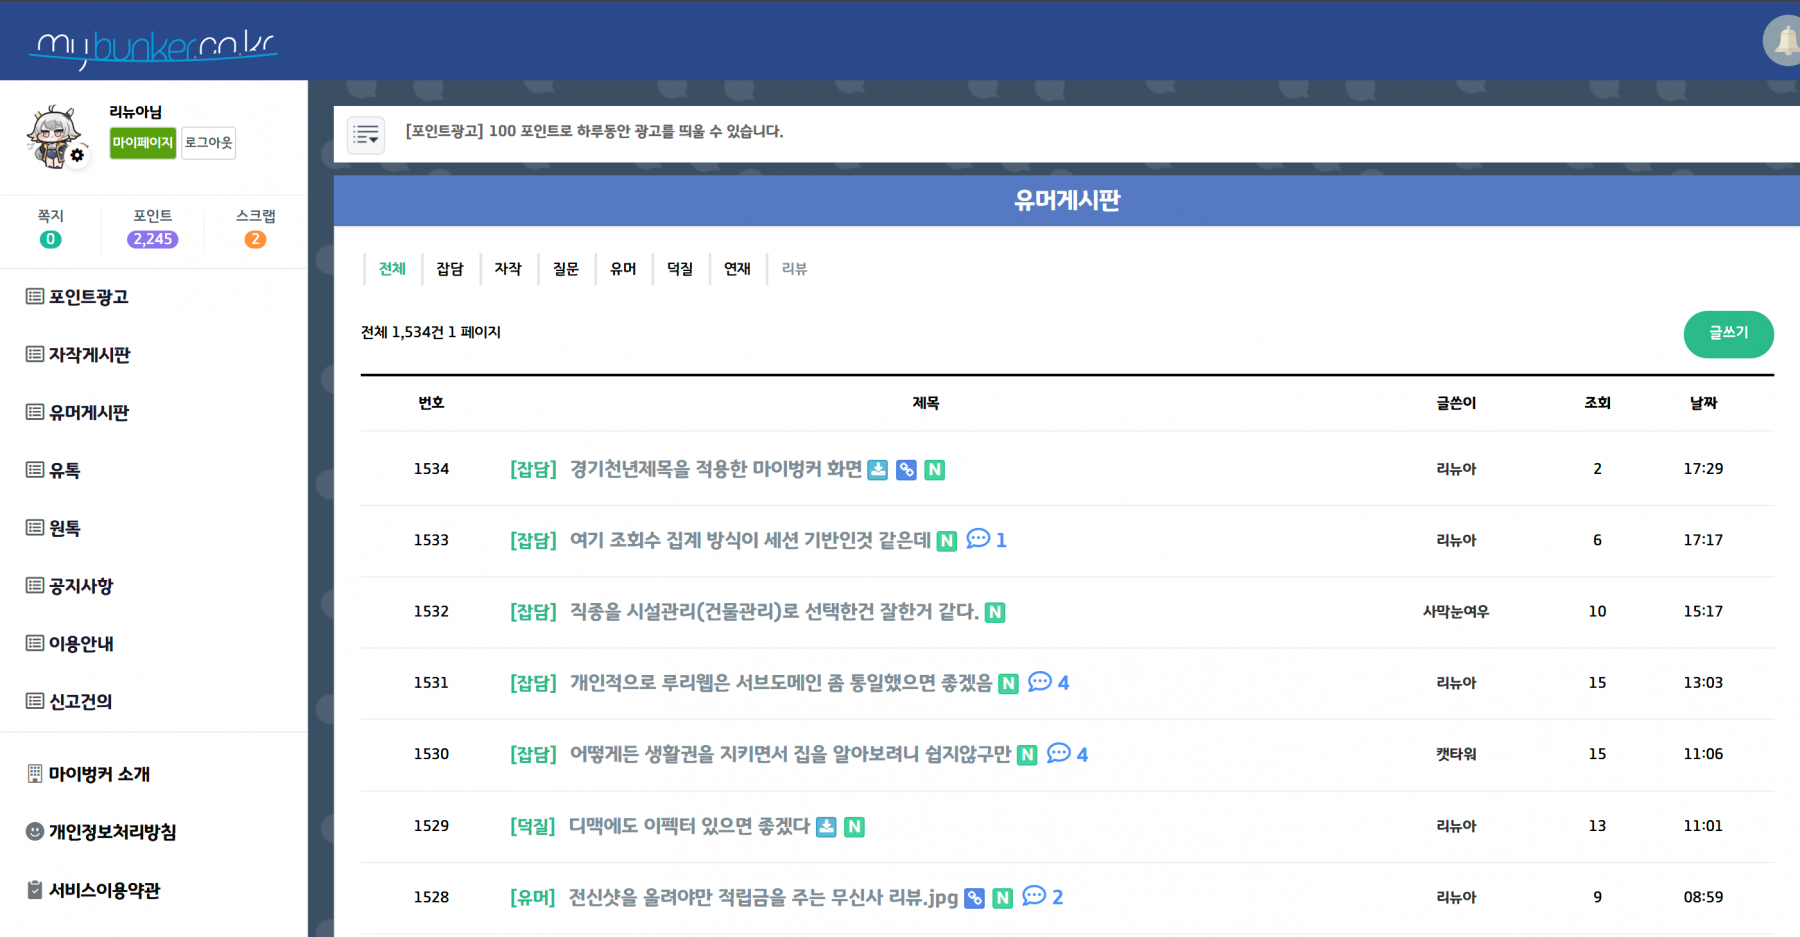
Task: Click link icon on post 1534
Action: click(906, 470)
